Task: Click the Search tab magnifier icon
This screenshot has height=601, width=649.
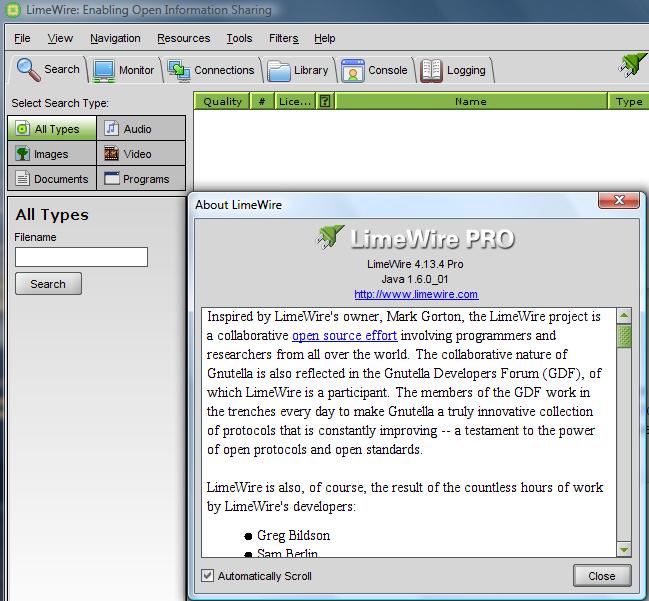Action: point(28,70)
